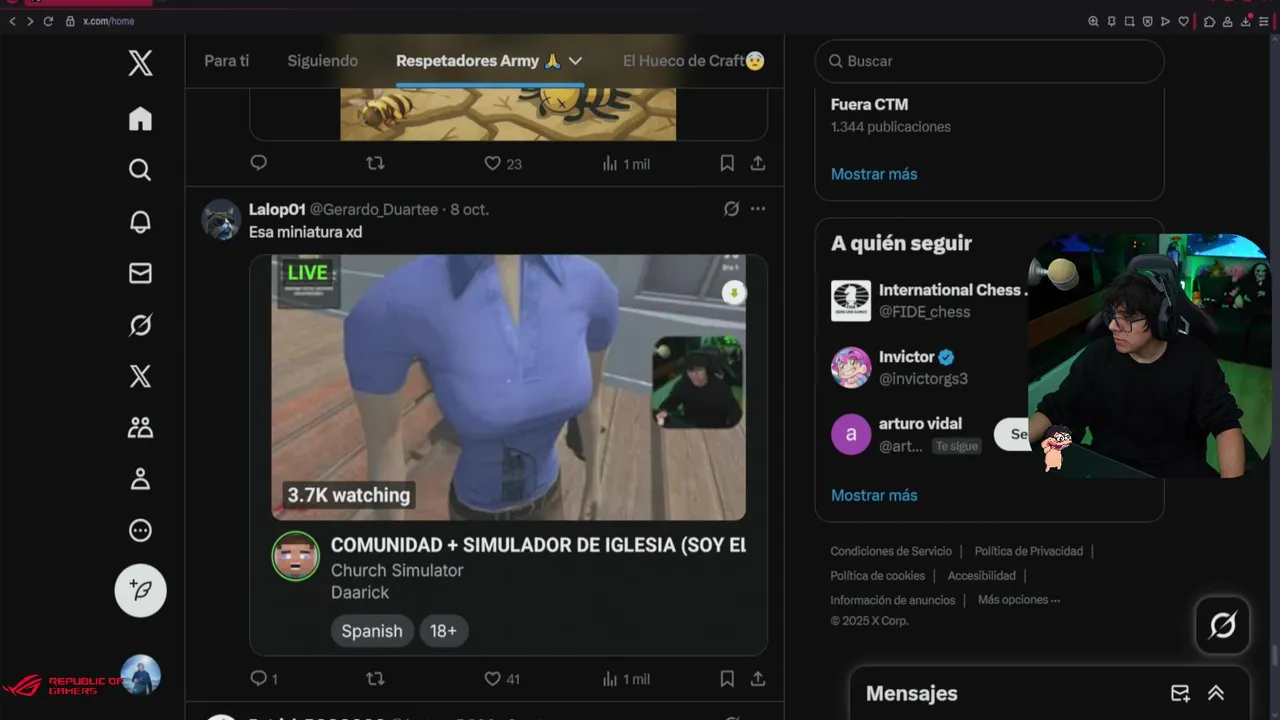Bookmark the Lalop01 post
This screenshot has height=720, width=1280.
[727, 678]
